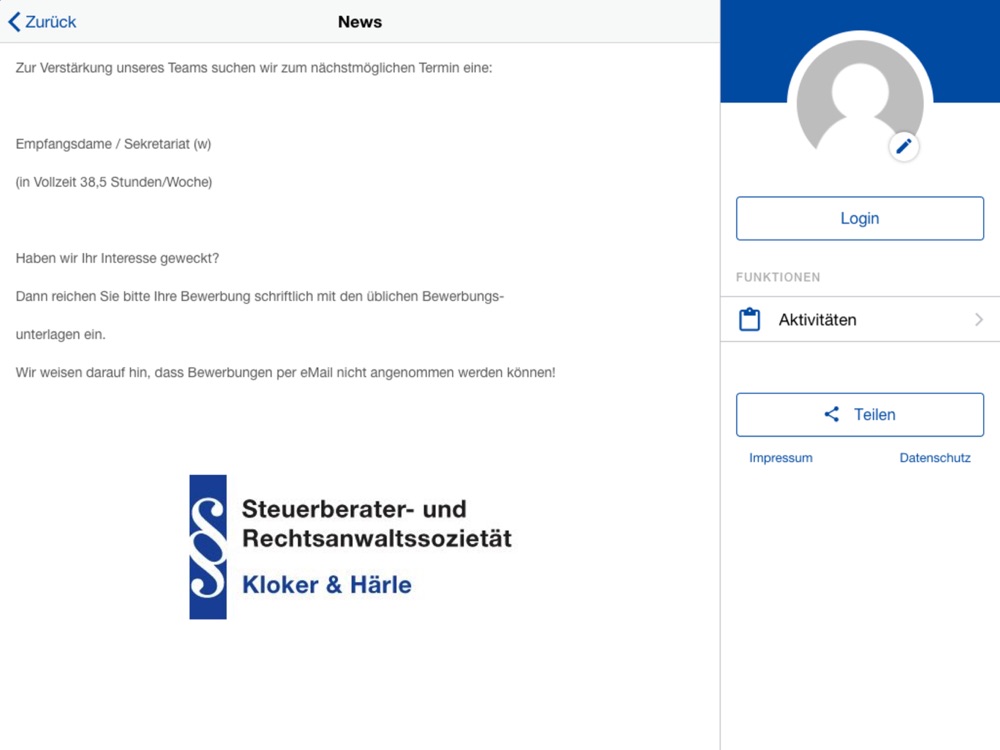Open the Impressum link
This screenshot has height=750, width=1000.
[x=781, y=458]
